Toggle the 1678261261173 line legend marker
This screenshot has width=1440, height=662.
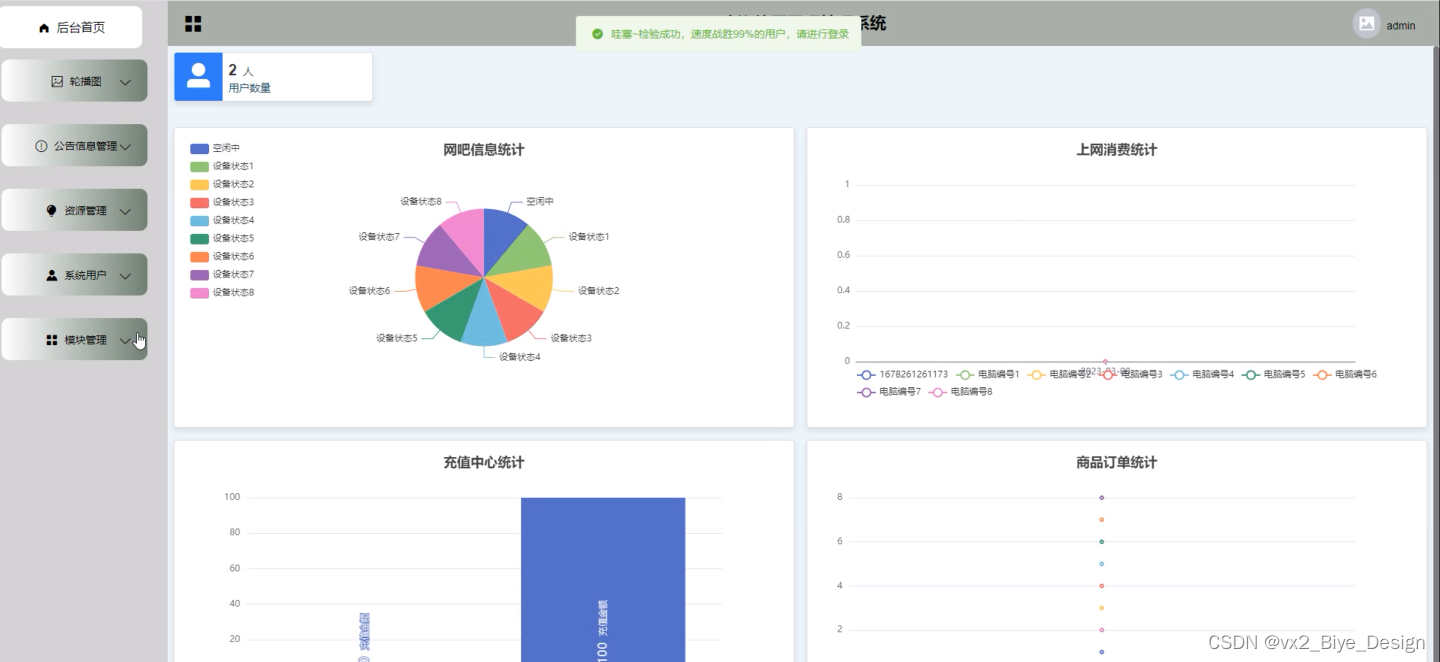click(x=866, y=374)
